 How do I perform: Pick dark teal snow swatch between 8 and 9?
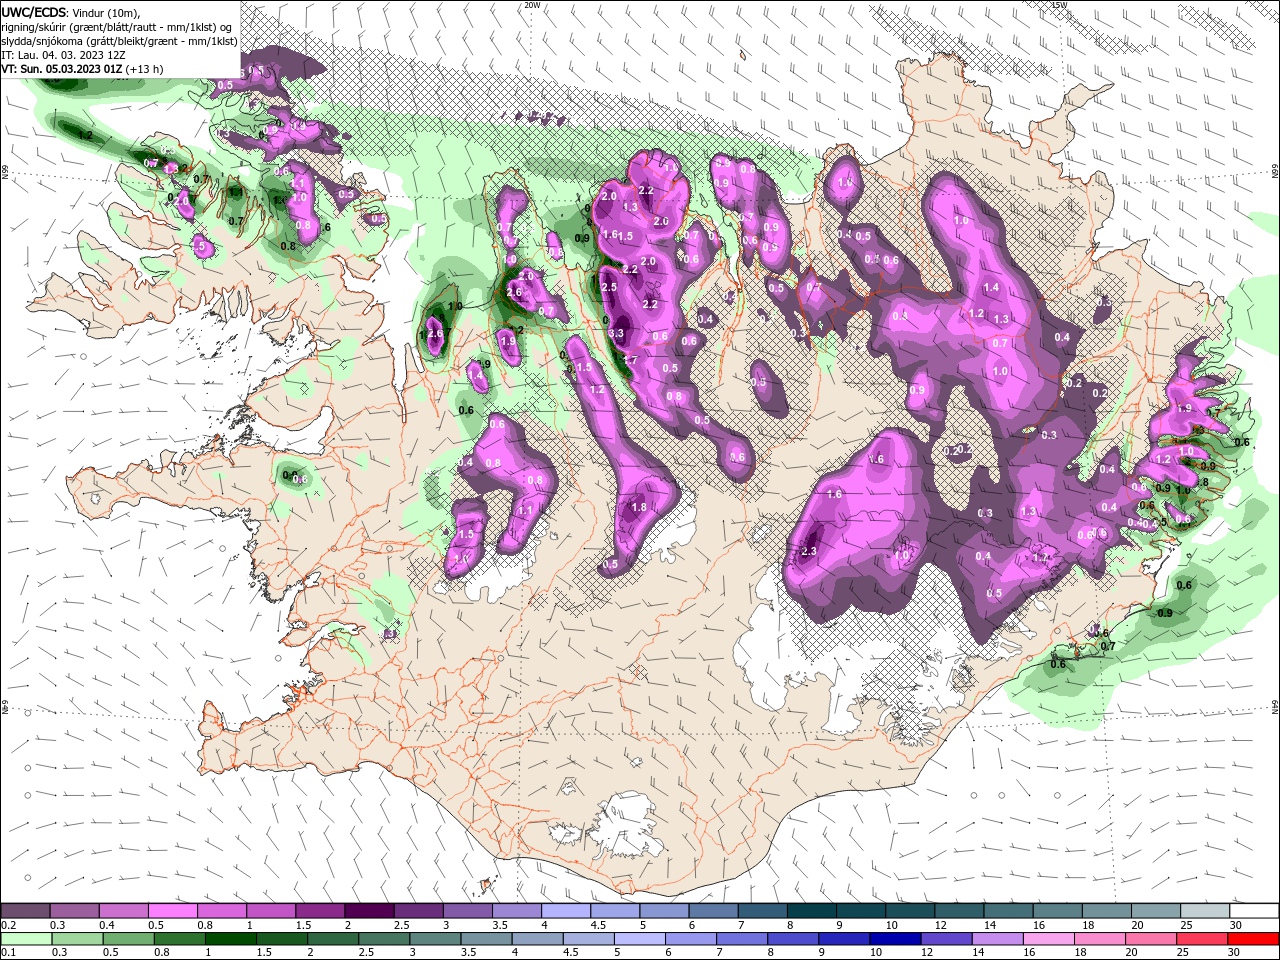pos(811,911)
